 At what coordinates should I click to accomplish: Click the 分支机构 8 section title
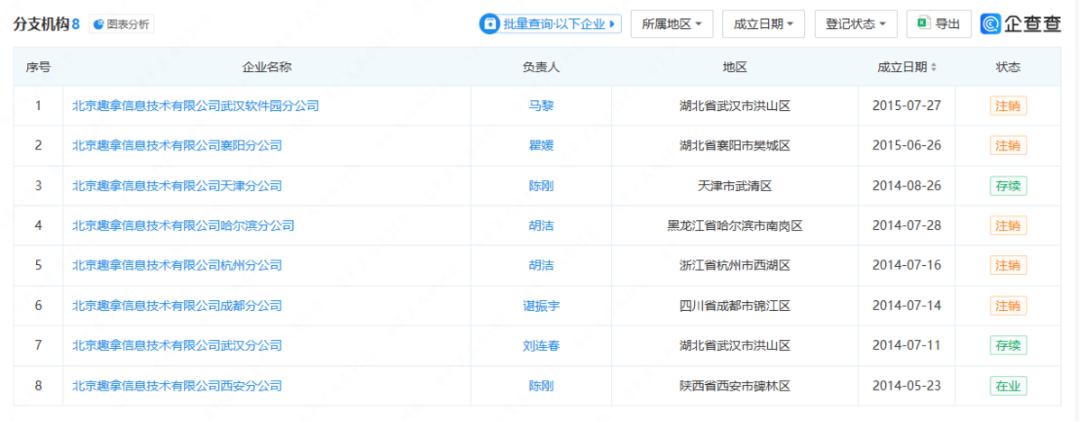coord(47,24)
